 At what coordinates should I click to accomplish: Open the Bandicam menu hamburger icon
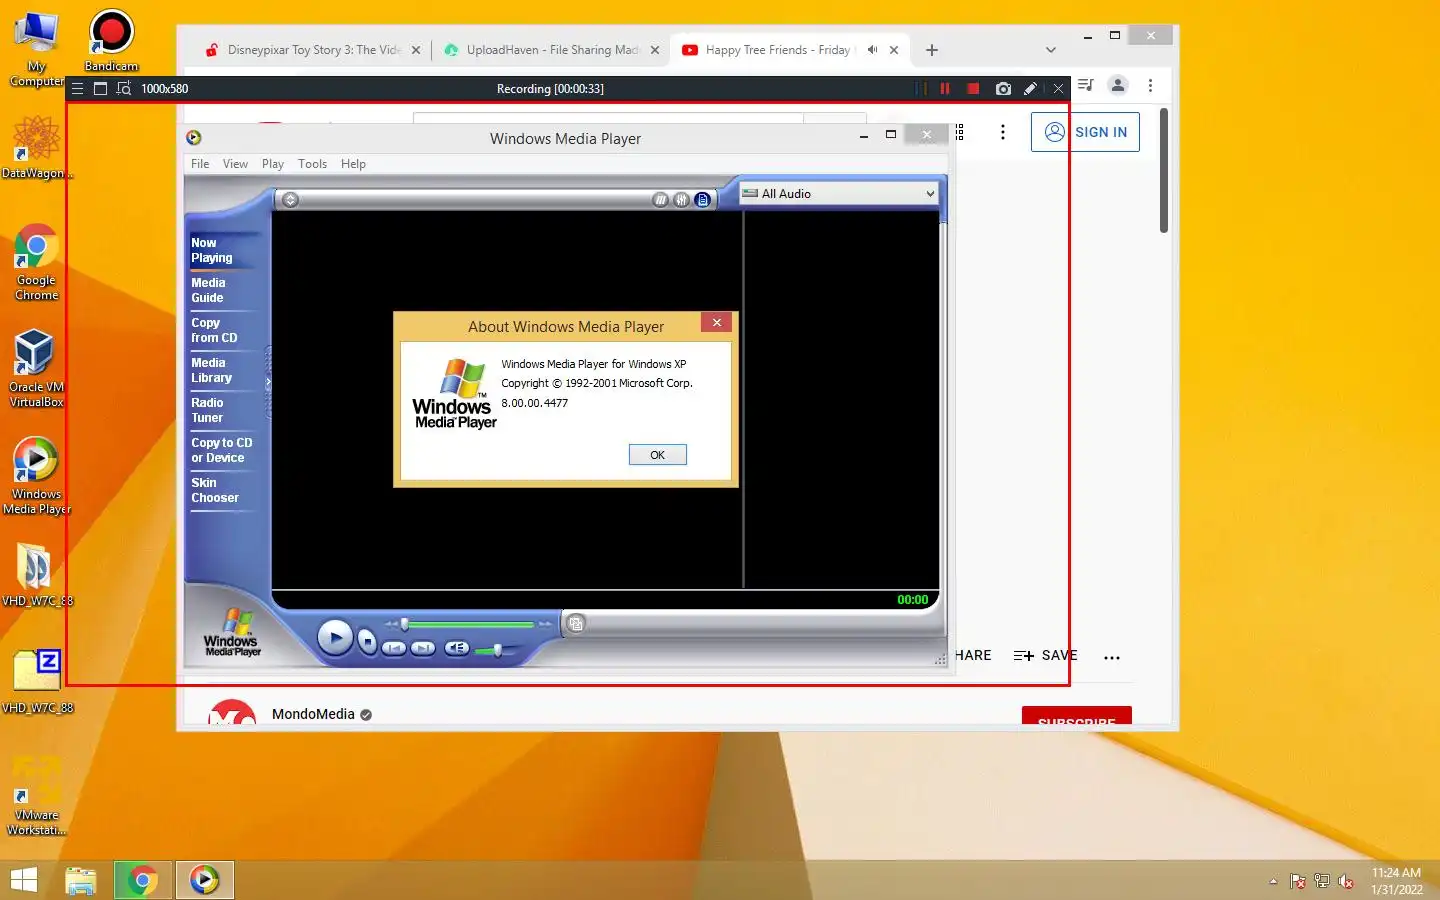point(77,89)
